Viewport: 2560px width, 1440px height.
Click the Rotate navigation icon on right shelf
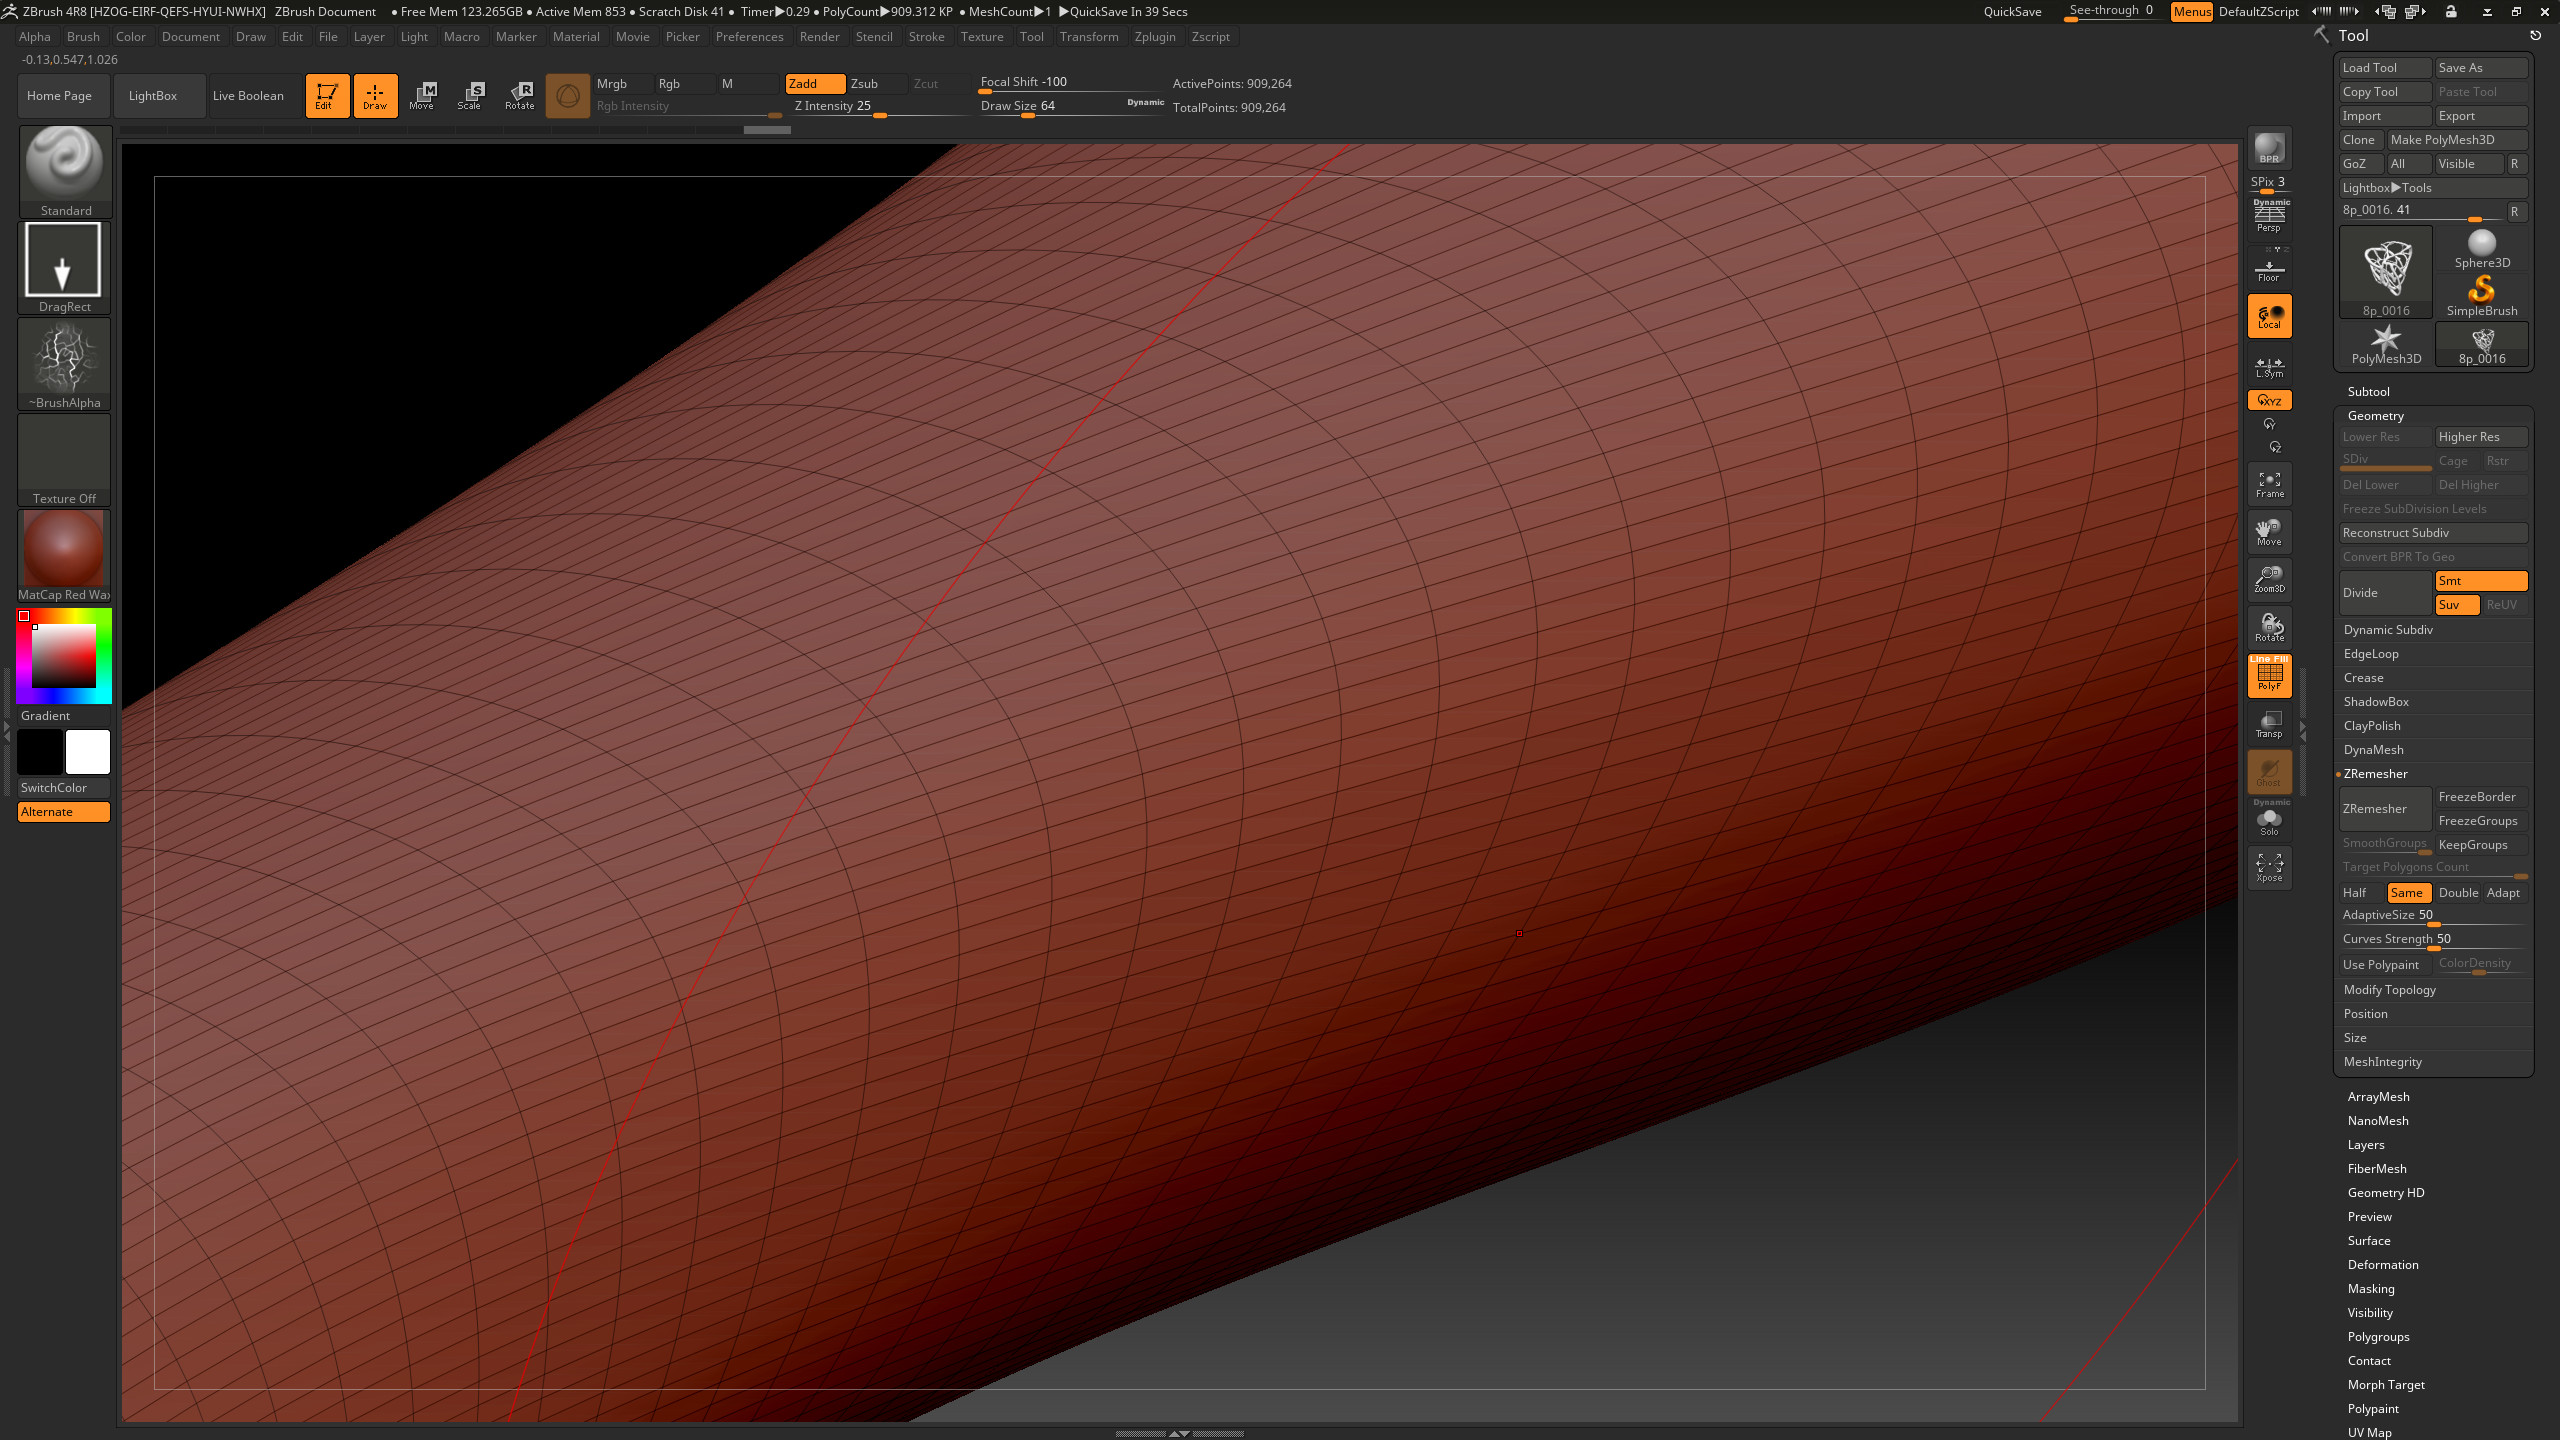pyautogui.click(x=2269, y=628)
